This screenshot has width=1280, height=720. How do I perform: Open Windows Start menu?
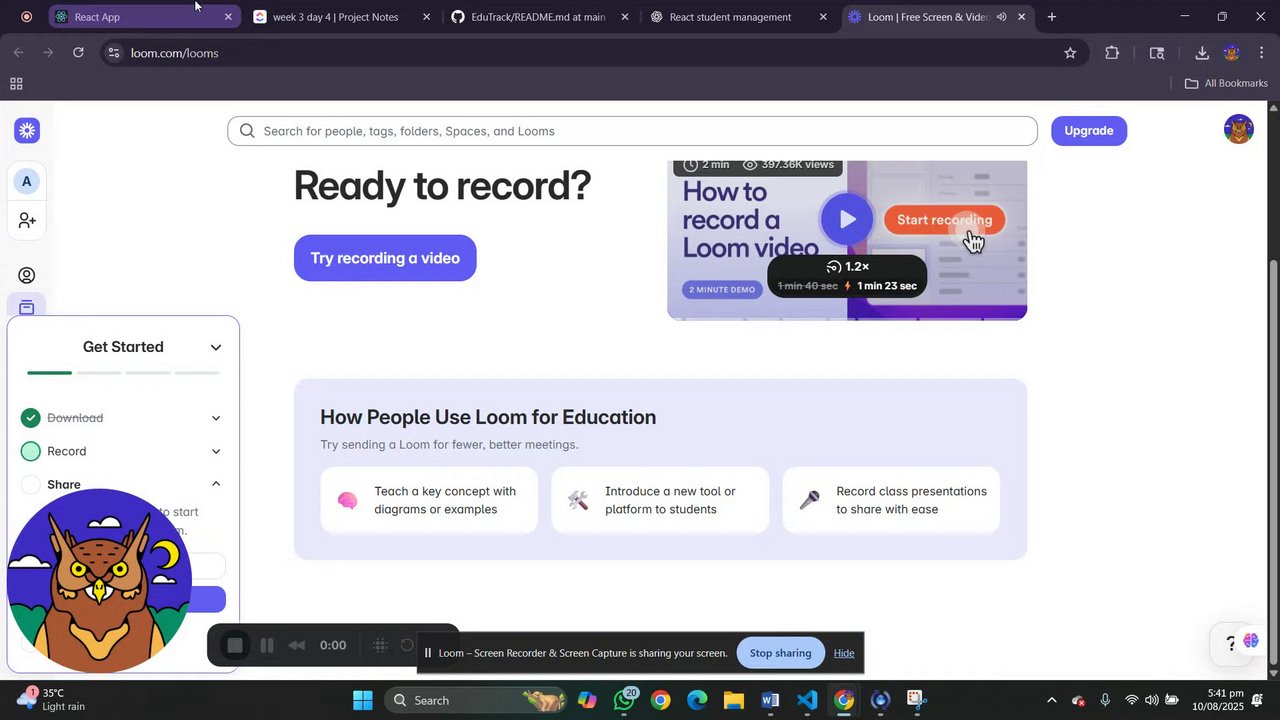point(363,700)
